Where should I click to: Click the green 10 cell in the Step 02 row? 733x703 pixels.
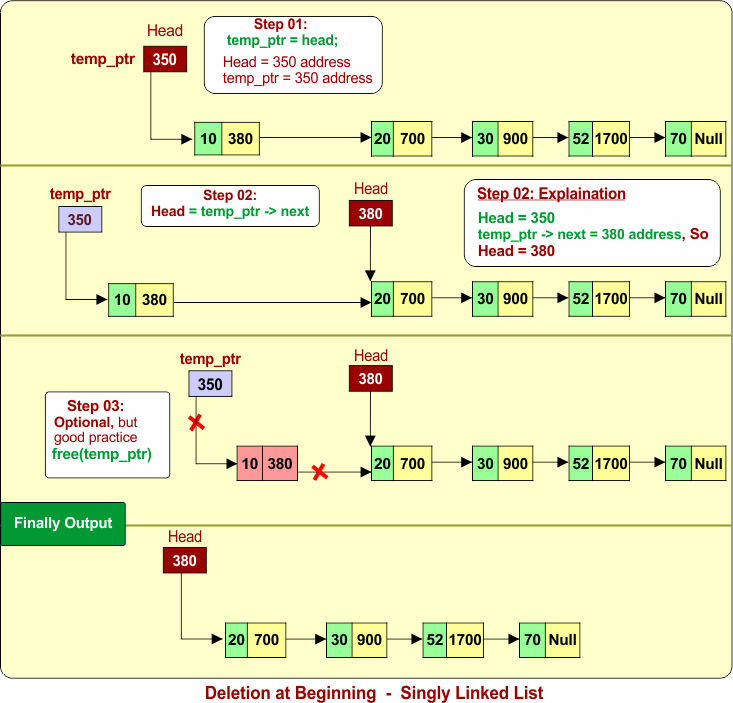tap(122, 300)
